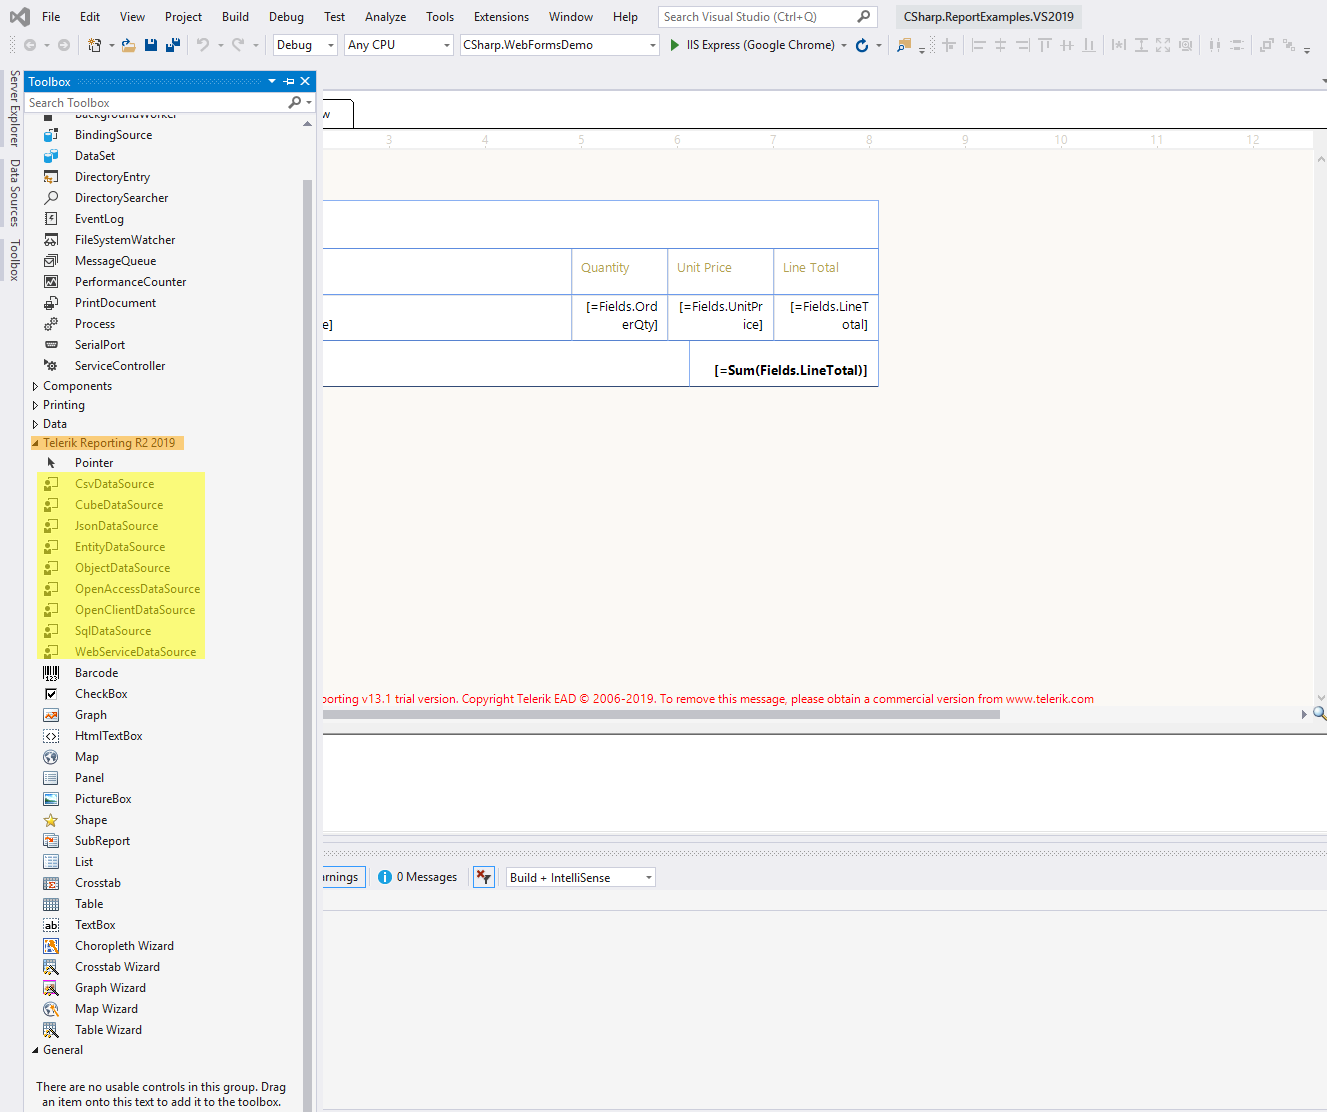Choose the Panel tool icon

pyautogui.click(x=51, y=778)
